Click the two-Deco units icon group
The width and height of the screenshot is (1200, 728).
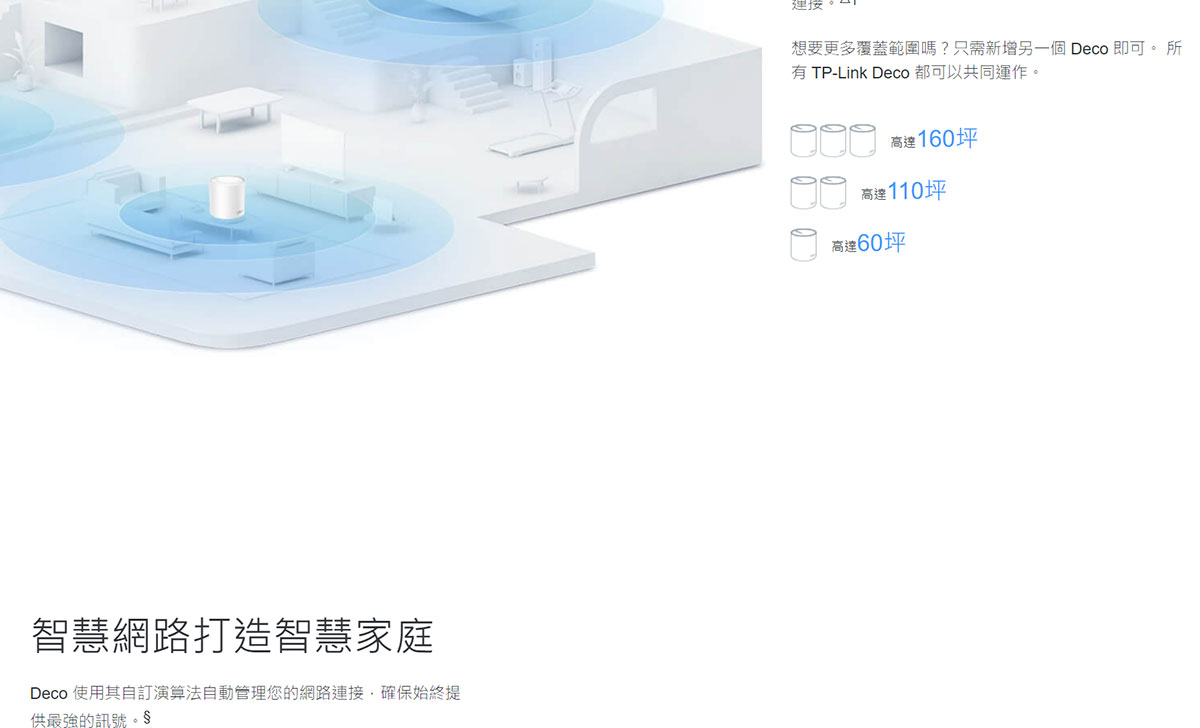click(x=818, y=192)
